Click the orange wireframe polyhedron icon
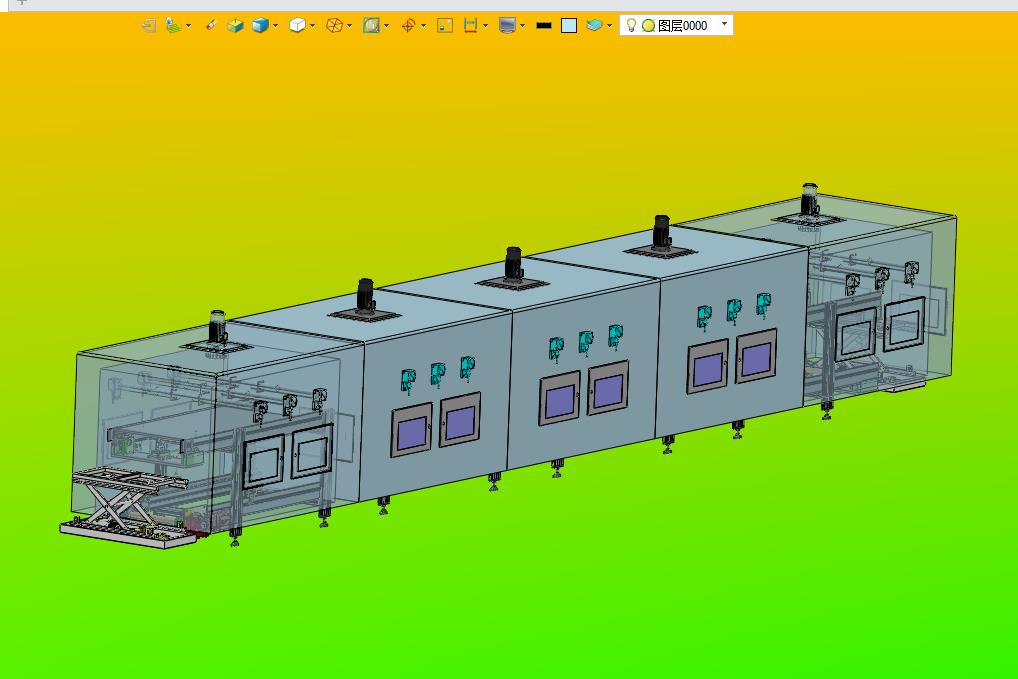This screenshot has width=1018, height=679. point(334,25)
